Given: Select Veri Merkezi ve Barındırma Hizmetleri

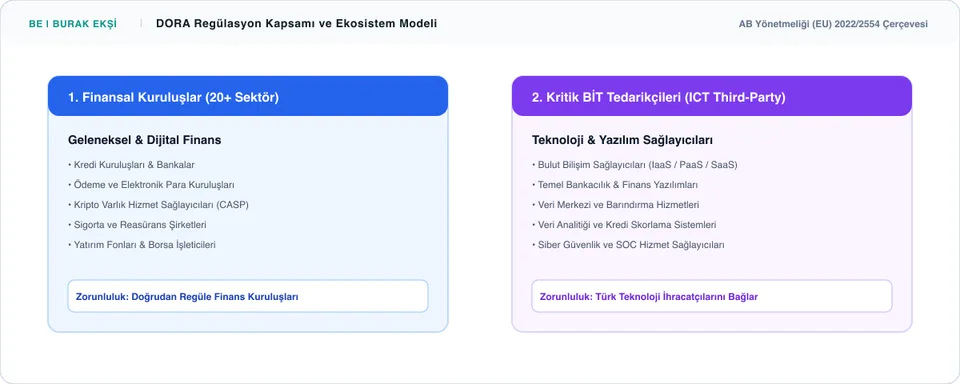Looking at the screenshot, I should coord(615,205).
